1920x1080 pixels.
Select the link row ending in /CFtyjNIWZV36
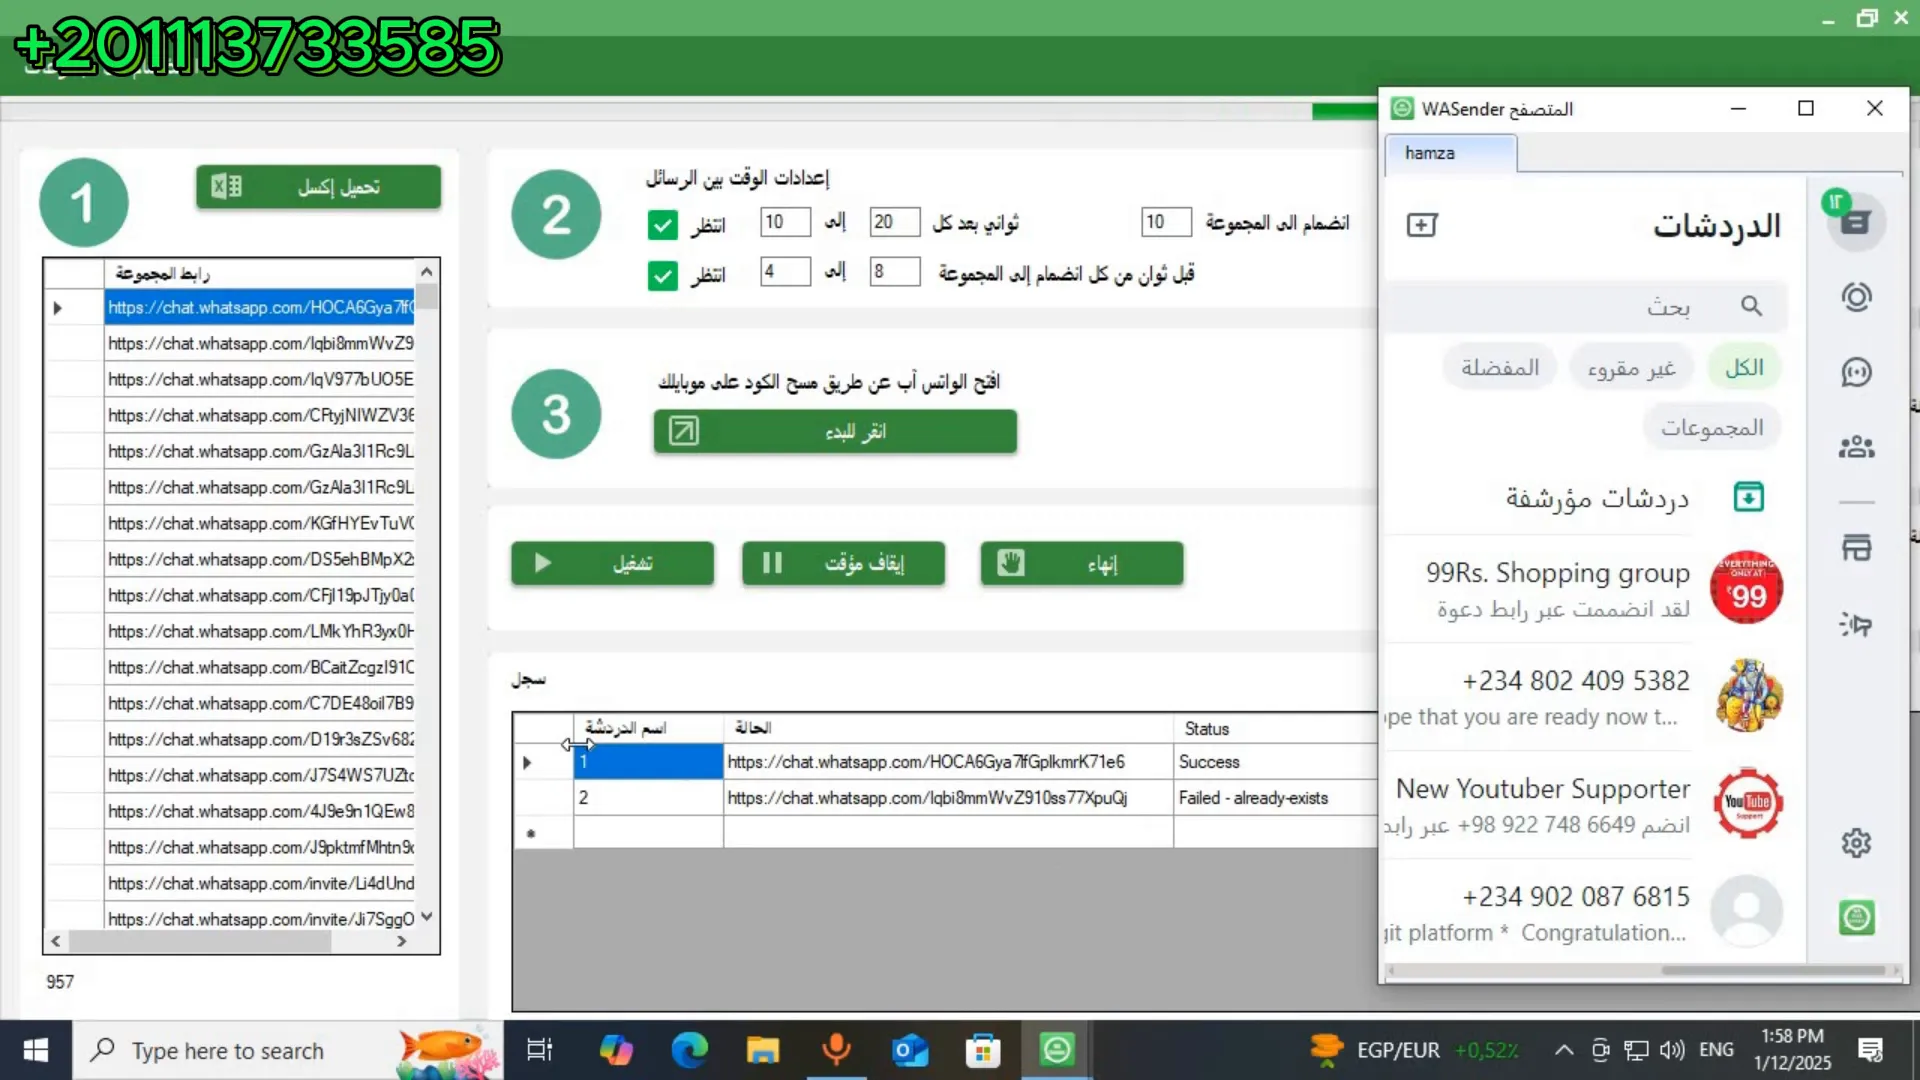(259, 416)
